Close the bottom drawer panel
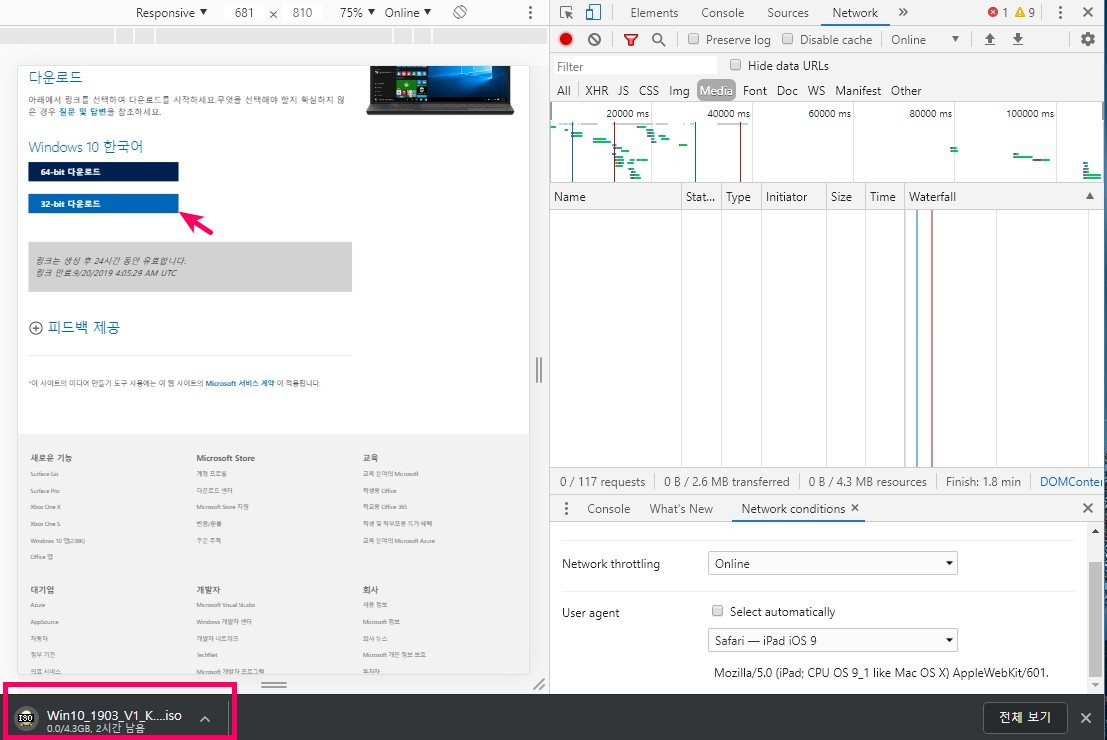The width and height of the screenshot is (1107, 740). coord(1088,508)
